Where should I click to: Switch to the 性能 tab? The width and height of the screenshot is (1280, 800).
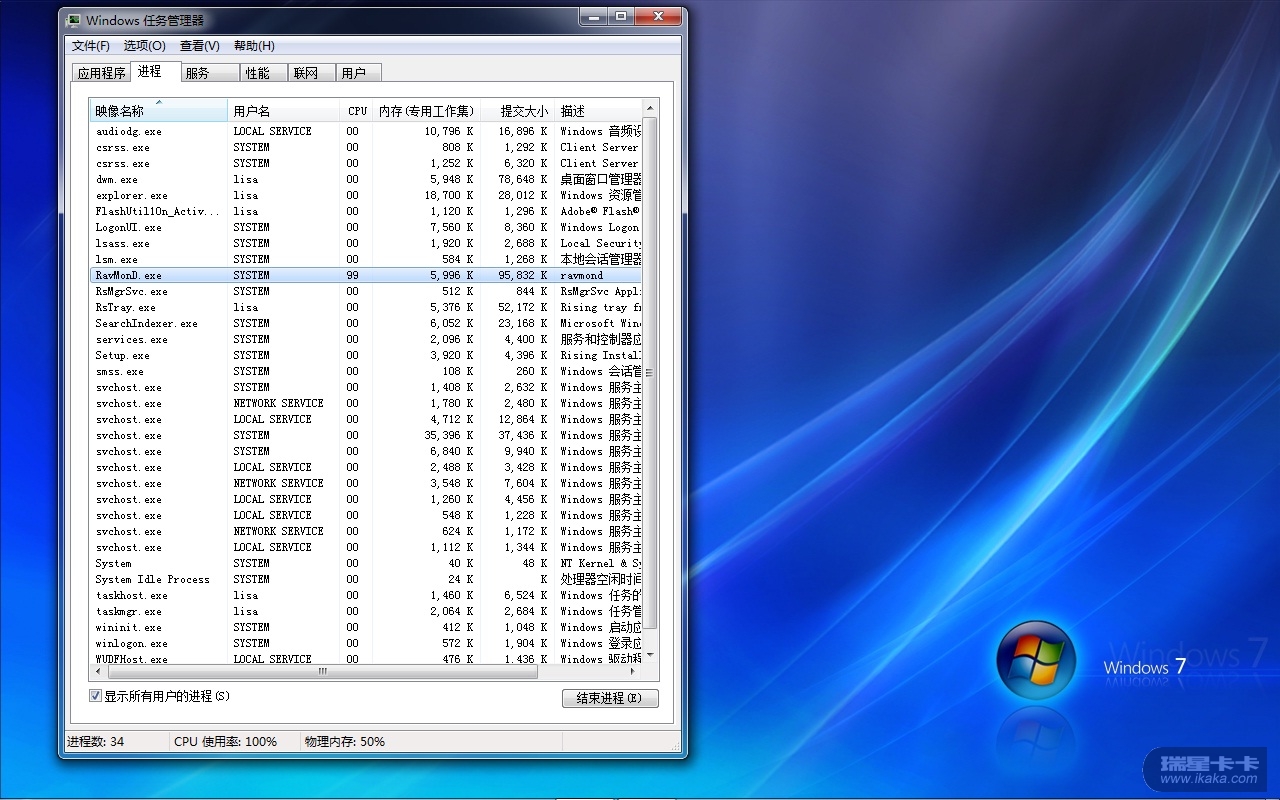(x=258, y=73)
